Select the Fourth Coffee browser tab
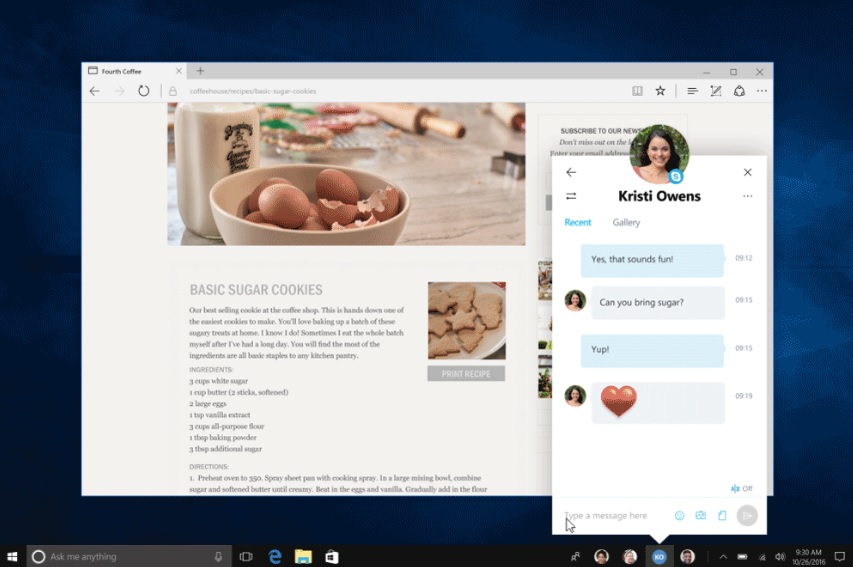853x567 pixels. 134,71
